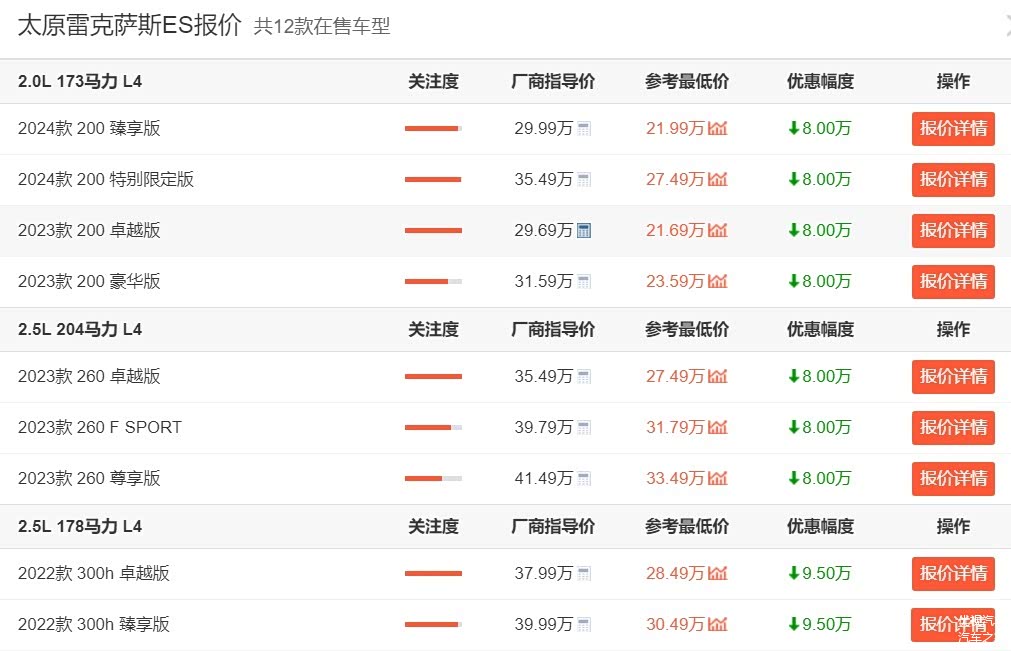This screenshot has width=1011, height=651.
Task: Click calculator icon next to 2023款 260 F SPORT price
Action: 584,428
